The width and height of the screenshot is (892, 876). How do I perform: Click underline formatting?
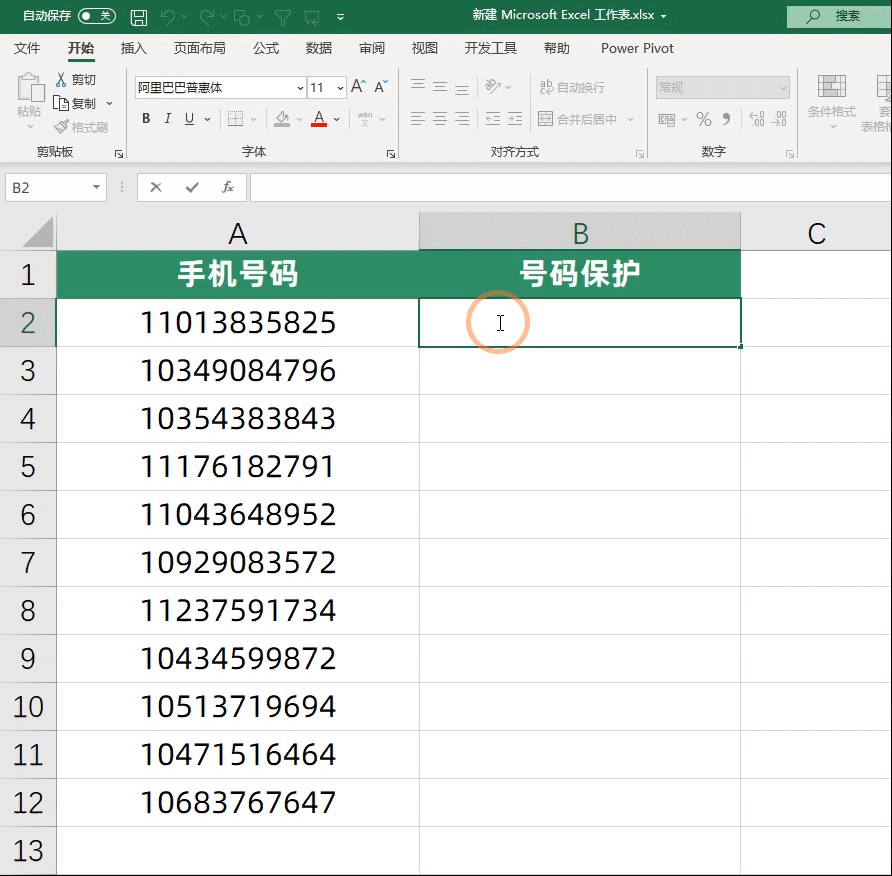click(189, 119)
